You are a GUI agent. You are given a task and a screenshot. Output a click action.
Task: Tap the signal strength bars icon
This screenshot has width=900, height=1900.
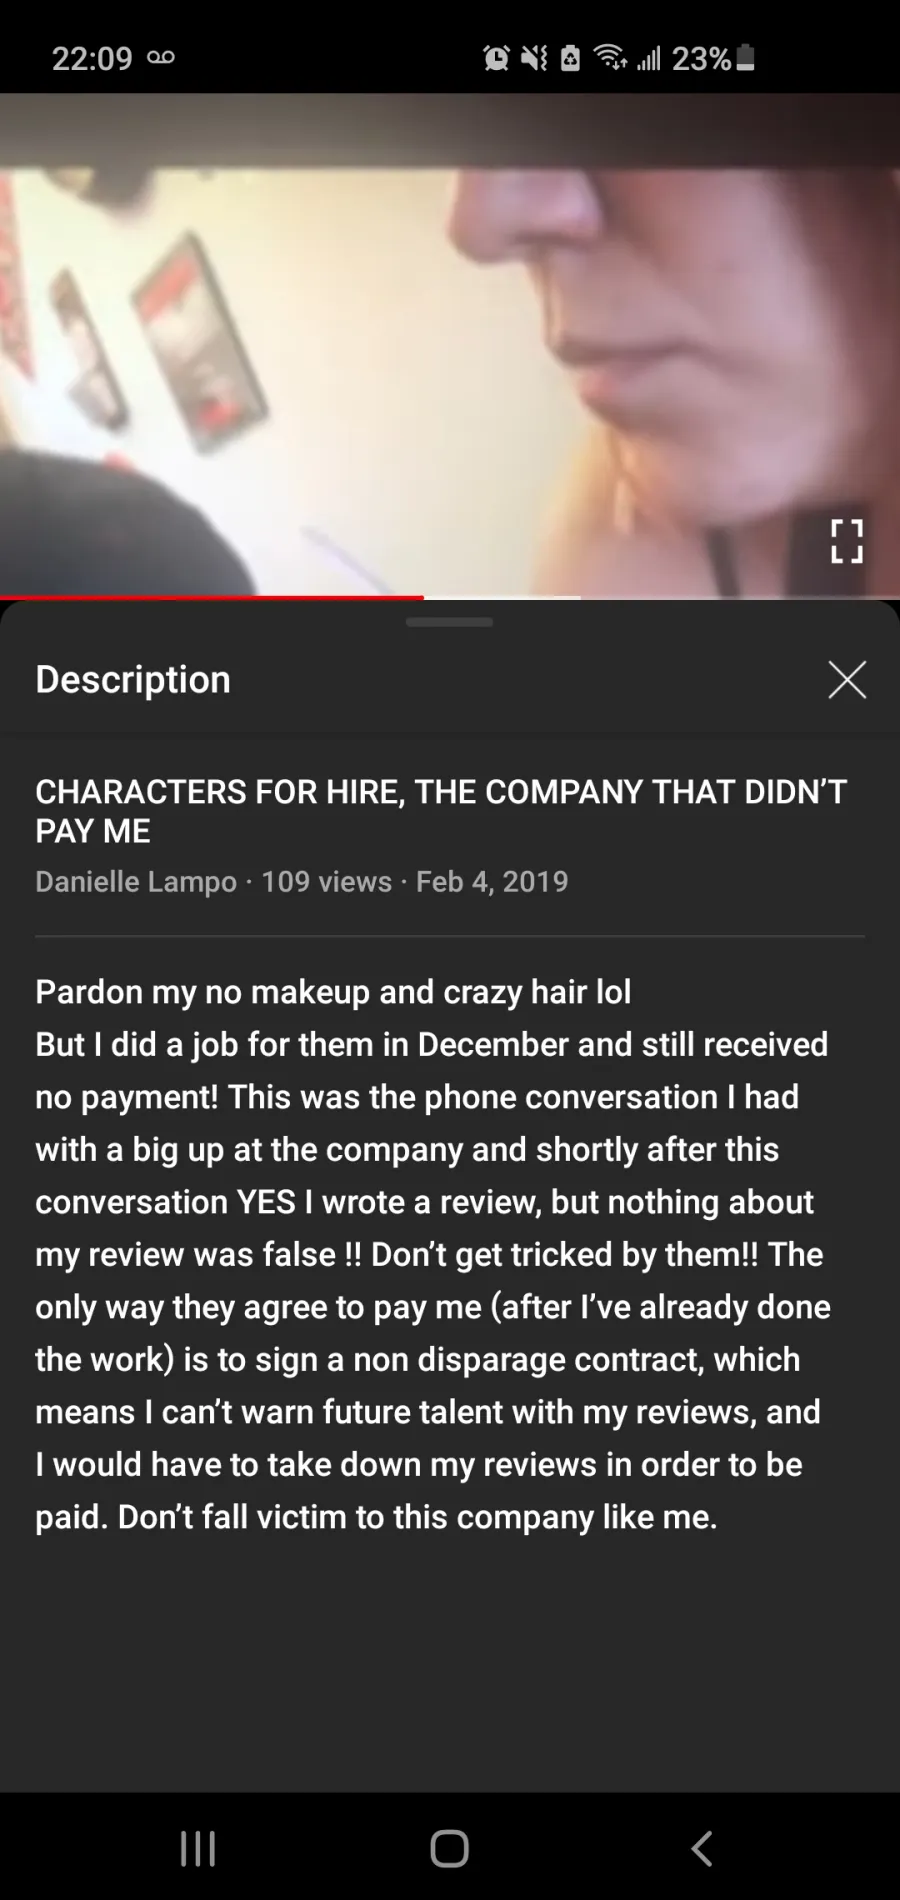click(649, 58)
